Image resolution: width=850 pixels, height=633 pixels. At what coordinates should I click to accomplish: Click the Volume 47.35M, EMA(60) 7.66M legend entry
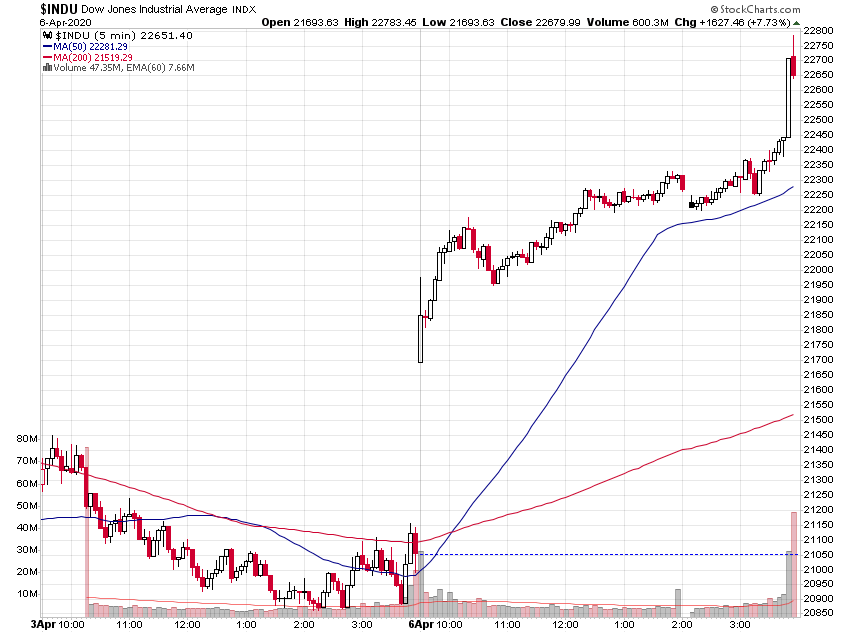124,68
